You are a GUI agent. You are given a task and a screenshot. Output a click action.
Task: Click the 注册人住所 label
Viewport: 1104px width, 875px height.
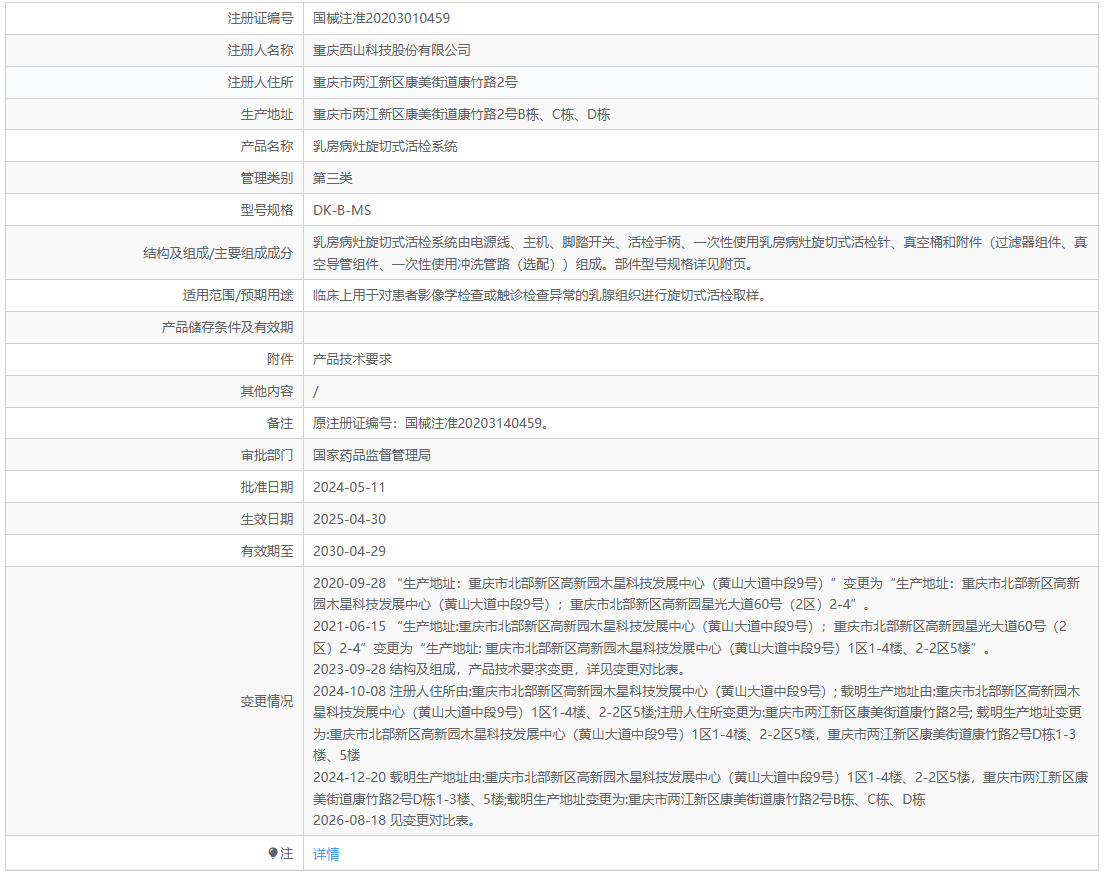[260, 82]
